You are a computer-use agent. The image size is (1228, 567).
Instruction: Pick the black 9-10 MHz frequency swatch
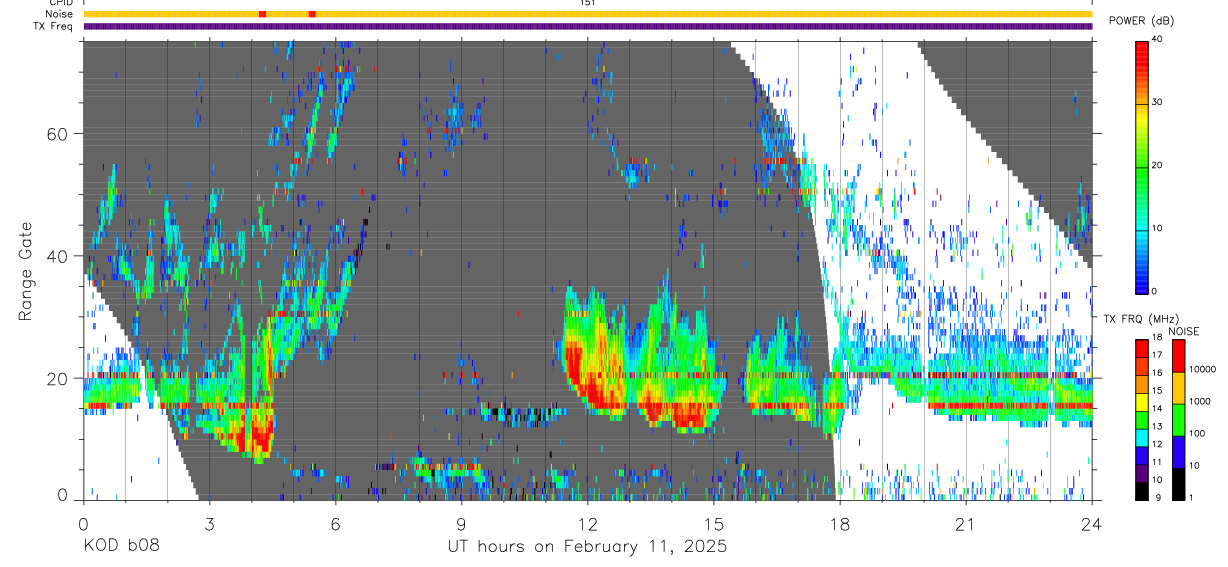click(1143, 490)
